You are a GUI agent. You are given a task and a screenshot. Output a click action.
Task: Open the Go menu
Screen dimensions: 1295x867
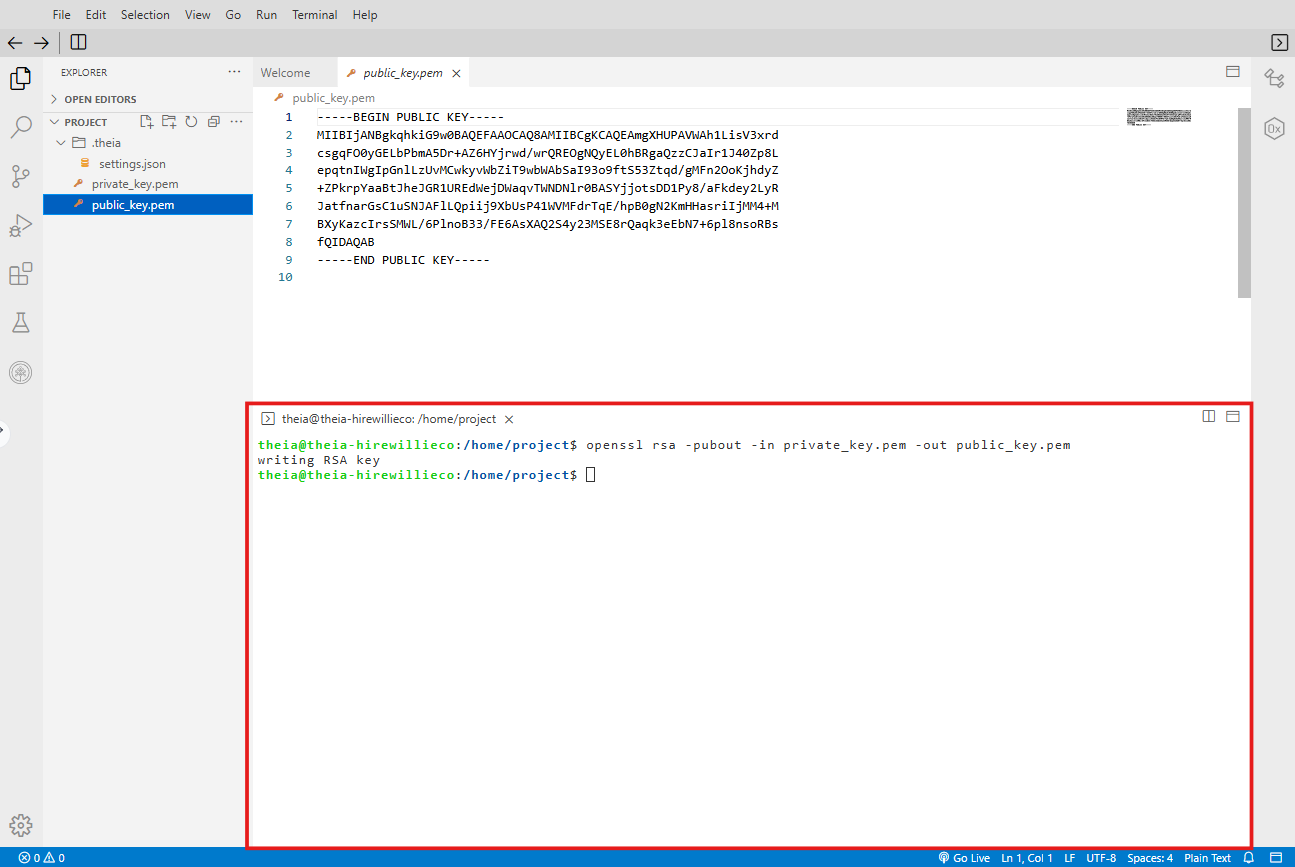pos(233,15)
